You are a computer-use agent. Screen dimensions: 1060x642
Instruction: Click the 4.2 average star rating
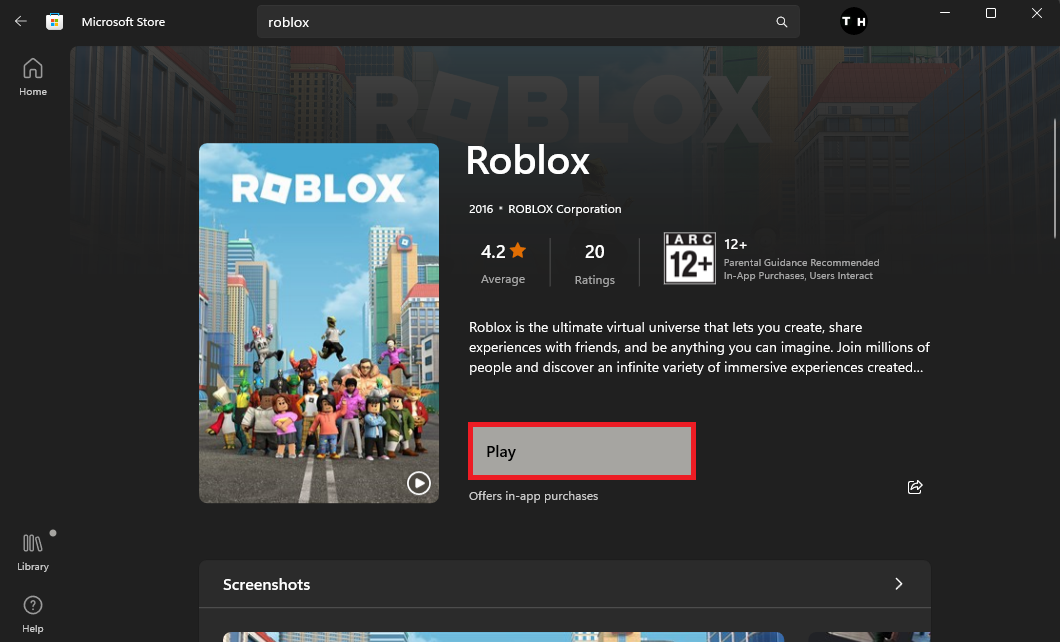[x=502, y=262]
